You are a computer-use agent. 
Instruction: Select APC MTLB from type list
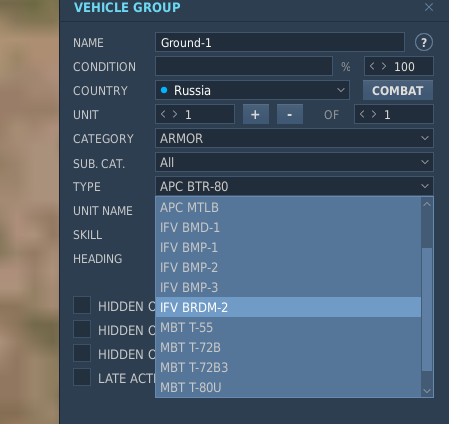coord(288,207)
